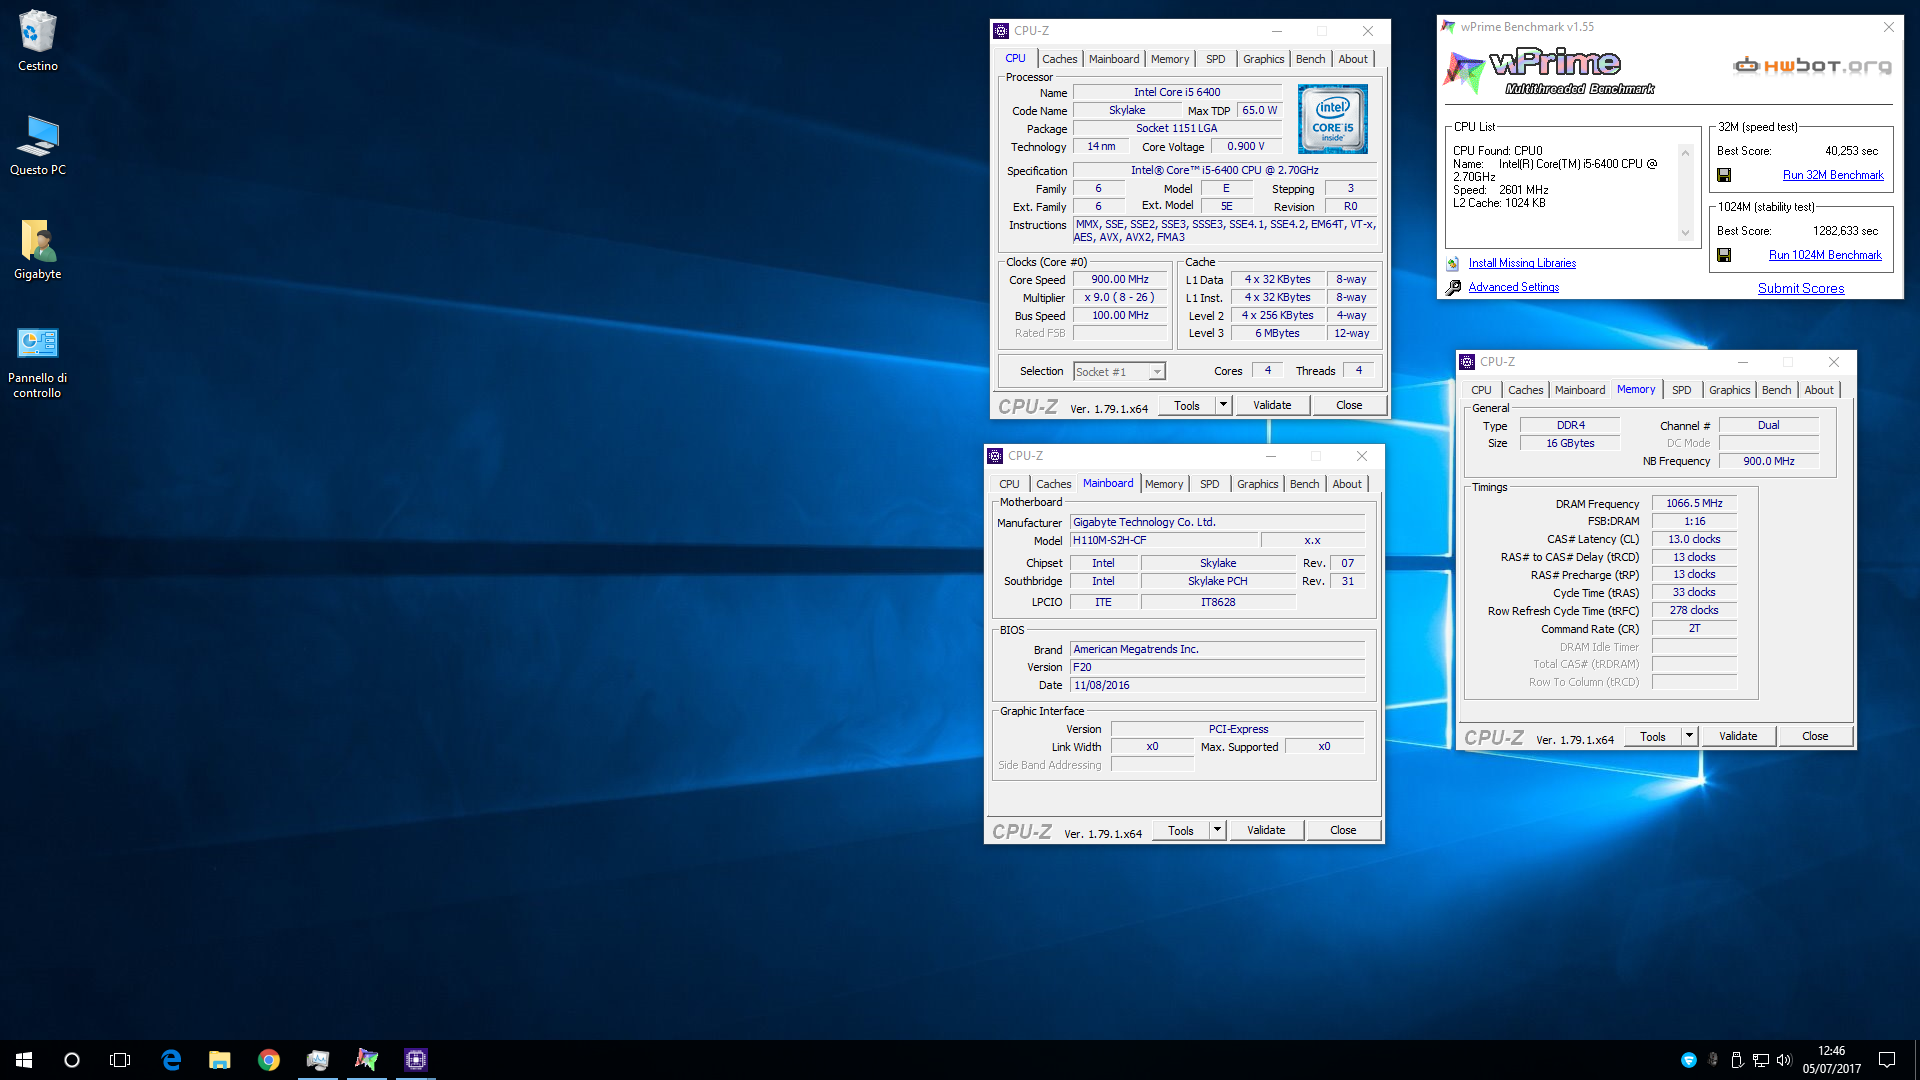
Task: Click the save icon under the 1024M best score
Action: pos(1724,255)
